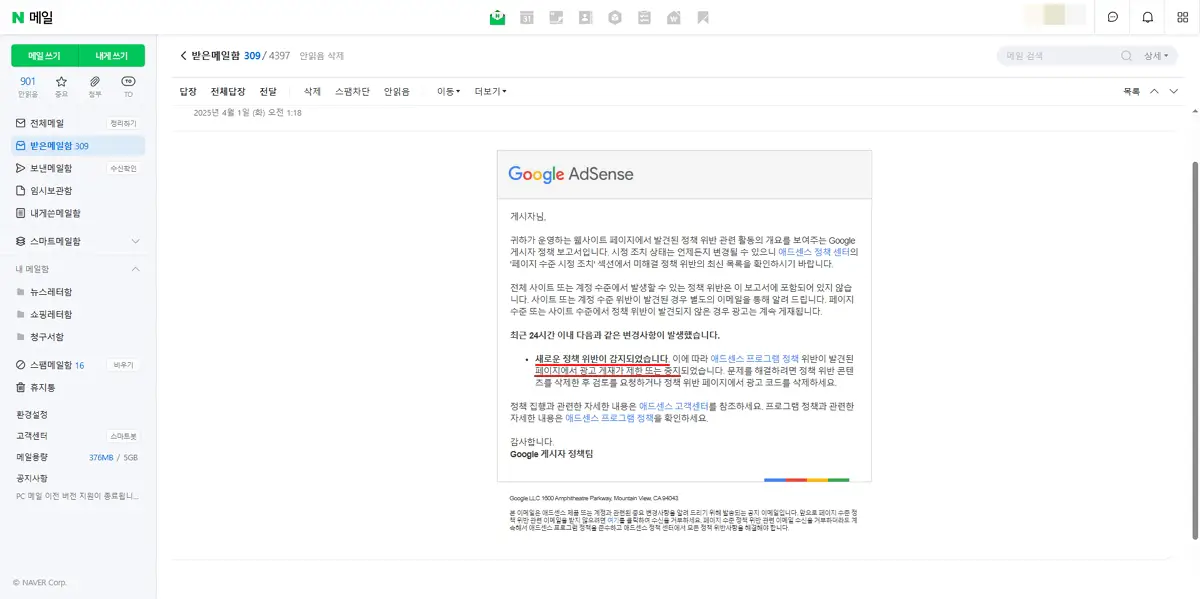This screenshot has height=599, width=1200.
Task: Open 임시보관함 drafts folder
Action: click(x=50, y=190)
